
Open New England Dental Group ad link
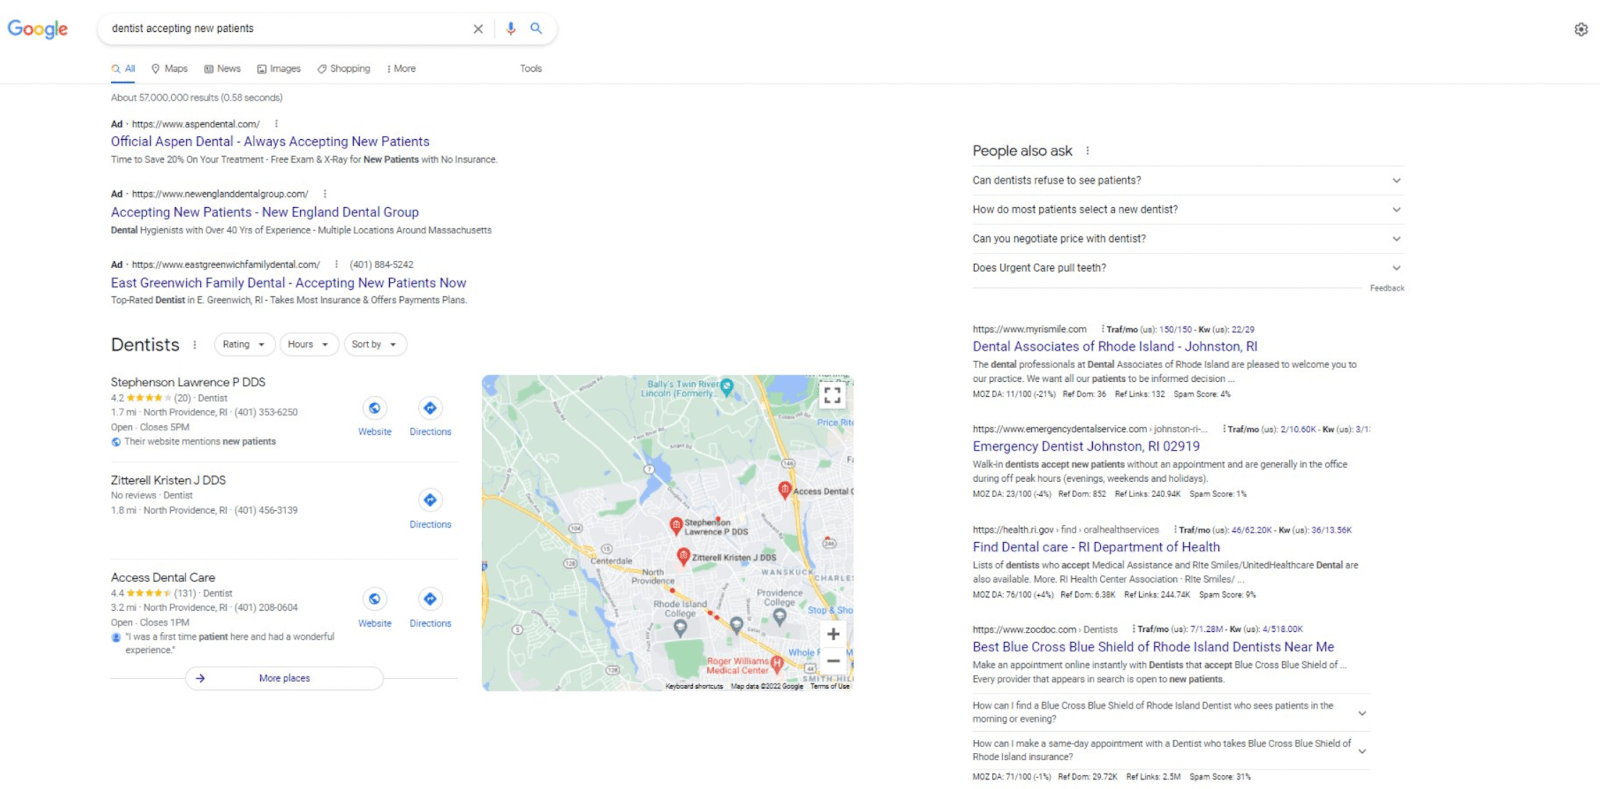coord(265,212)
